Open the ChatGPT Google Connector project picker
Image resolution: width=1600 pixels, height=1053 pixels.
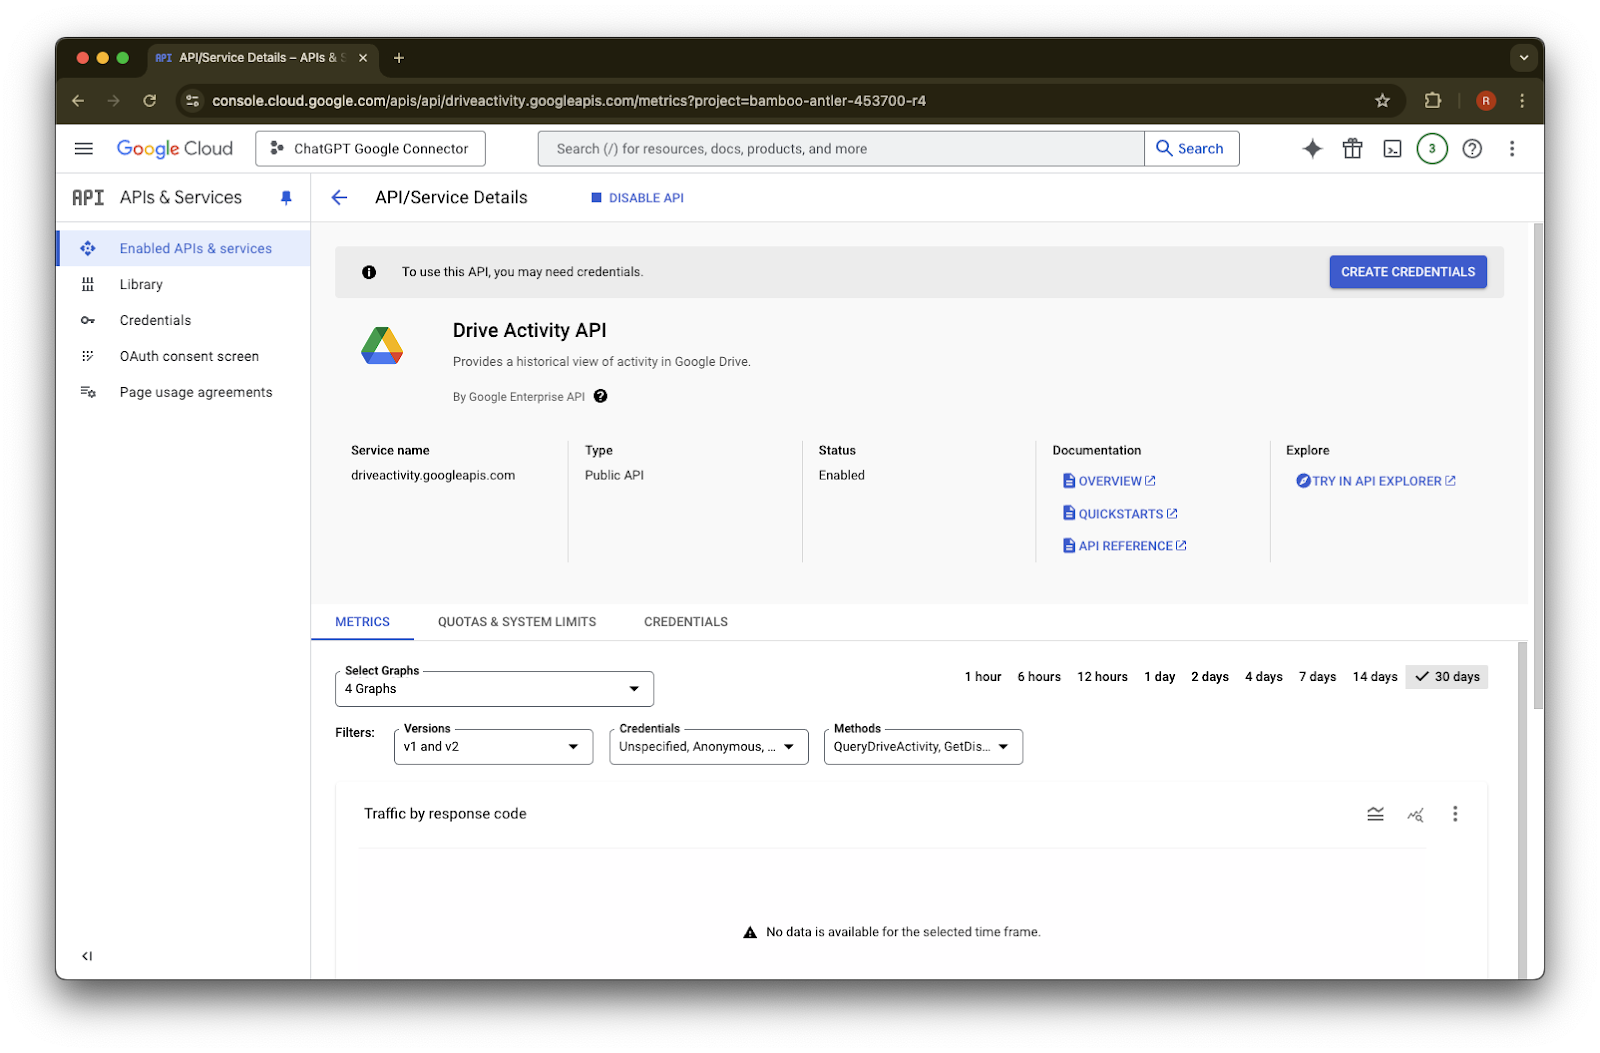coord(370,149)
